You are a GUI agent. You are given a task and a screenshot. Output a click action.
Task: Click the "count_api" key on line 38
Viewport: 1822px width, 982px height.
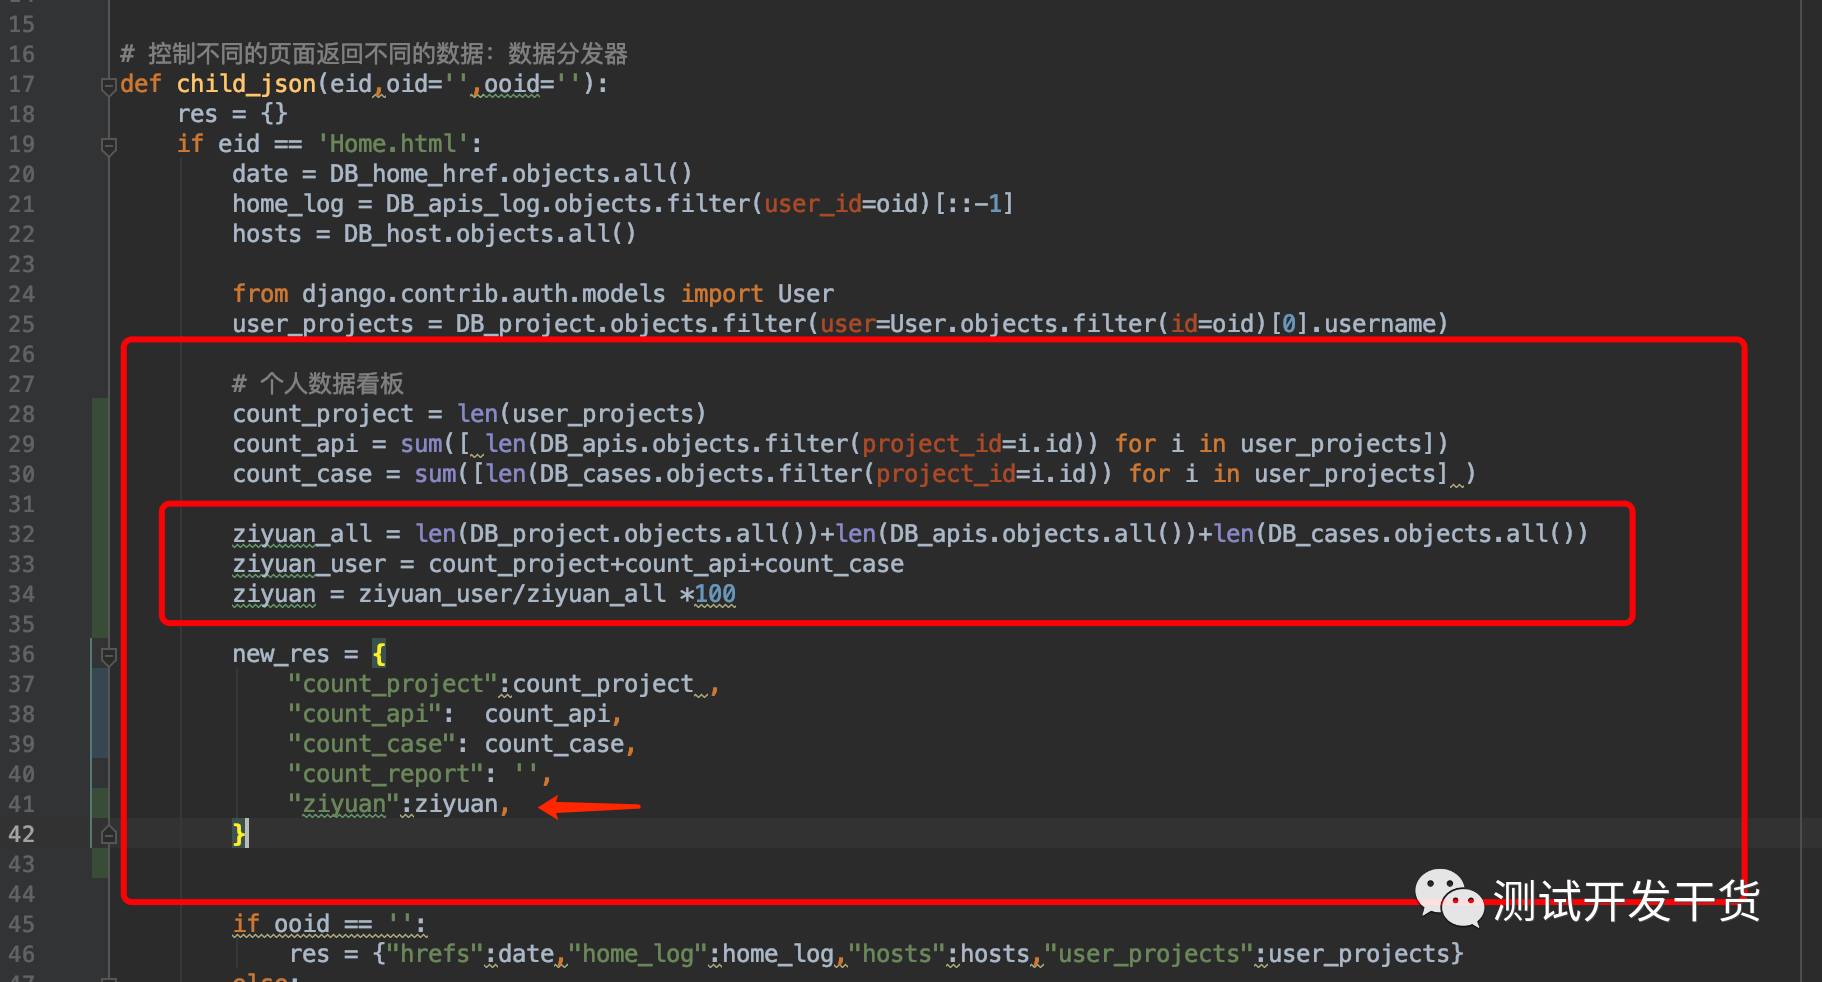[x=365, y=714]
